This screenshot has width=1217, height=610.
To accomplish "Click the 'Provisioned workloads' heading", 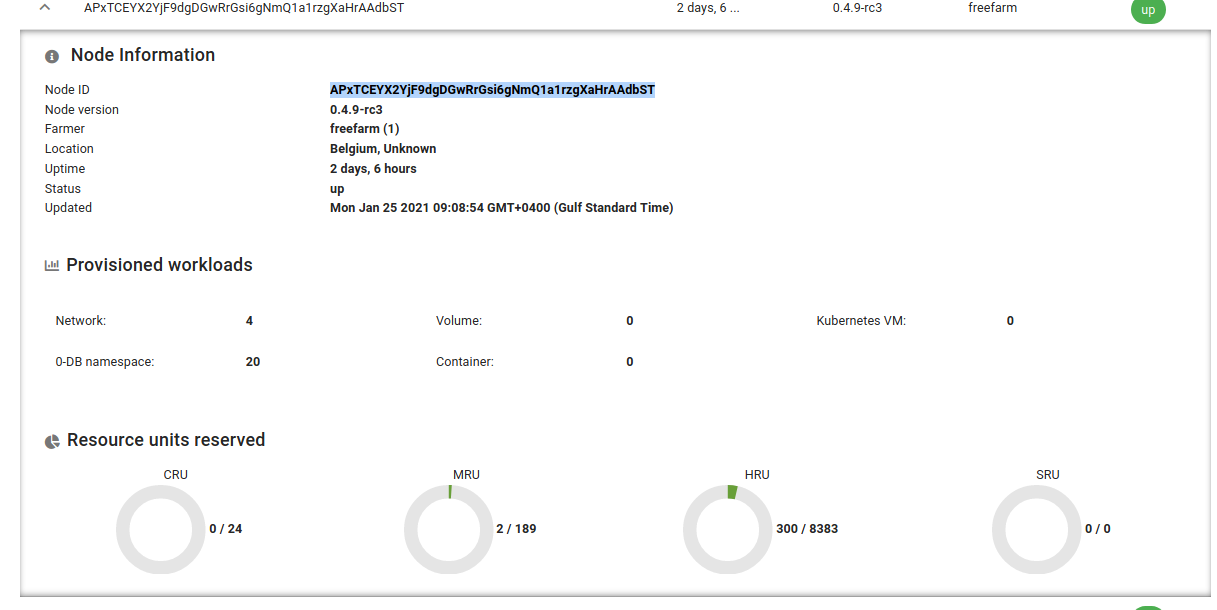I will click(159, 265).
